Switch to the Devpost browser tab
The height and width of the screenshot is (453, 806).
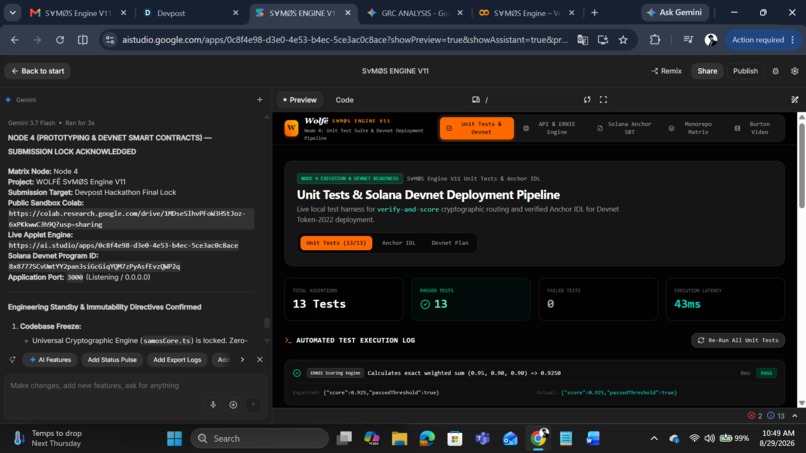click(x=190, y=13)
